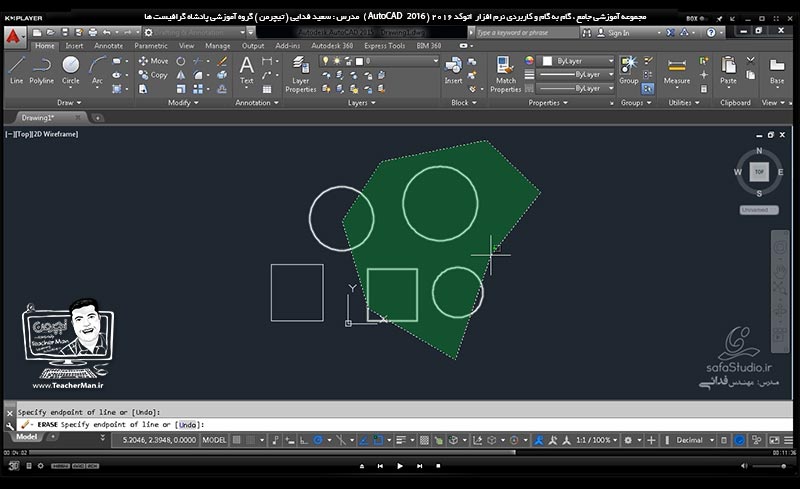Click the Erase tool icon
Image resolution: width=800 pixels, height=489 pixels.
(222, 61)
